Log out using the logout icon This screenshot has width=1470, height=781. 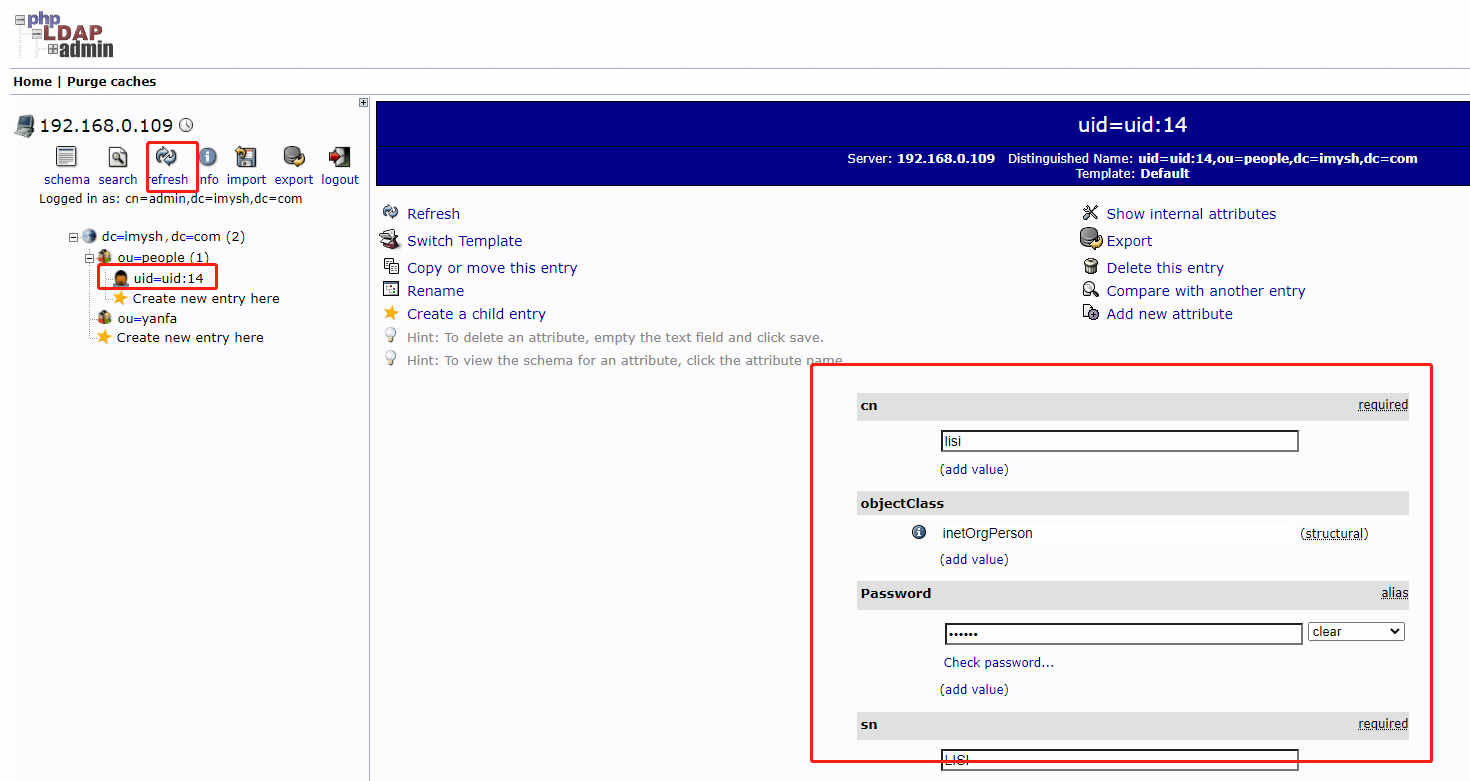(x=339, y=158)
